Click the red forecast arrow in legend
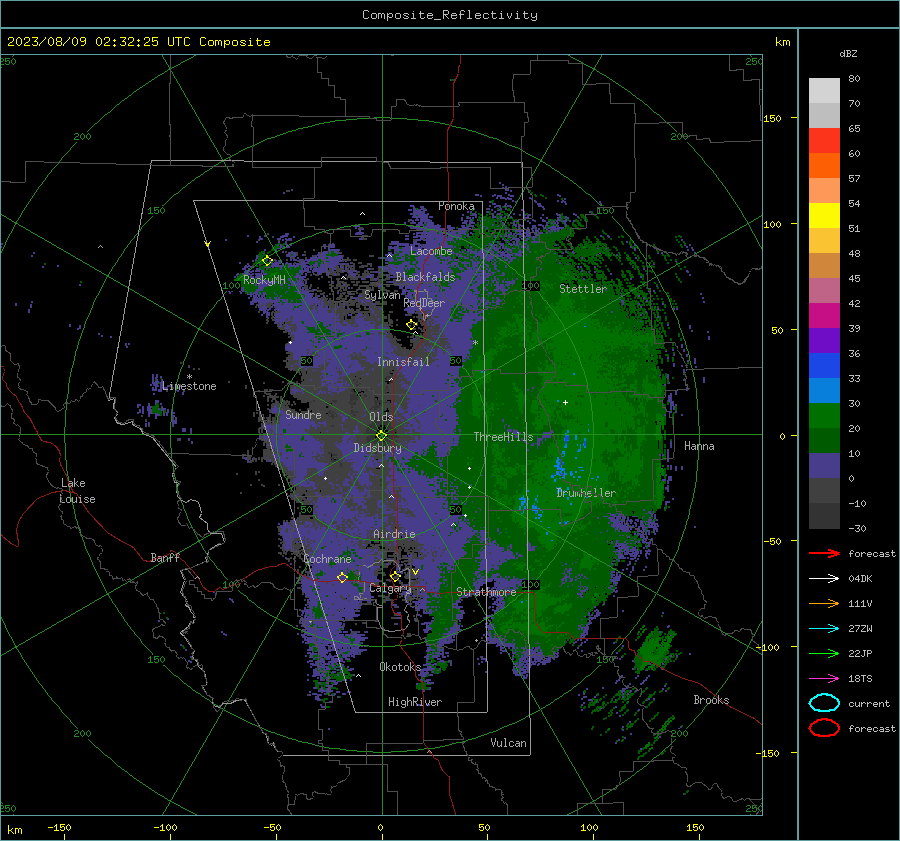 (824, 553)
